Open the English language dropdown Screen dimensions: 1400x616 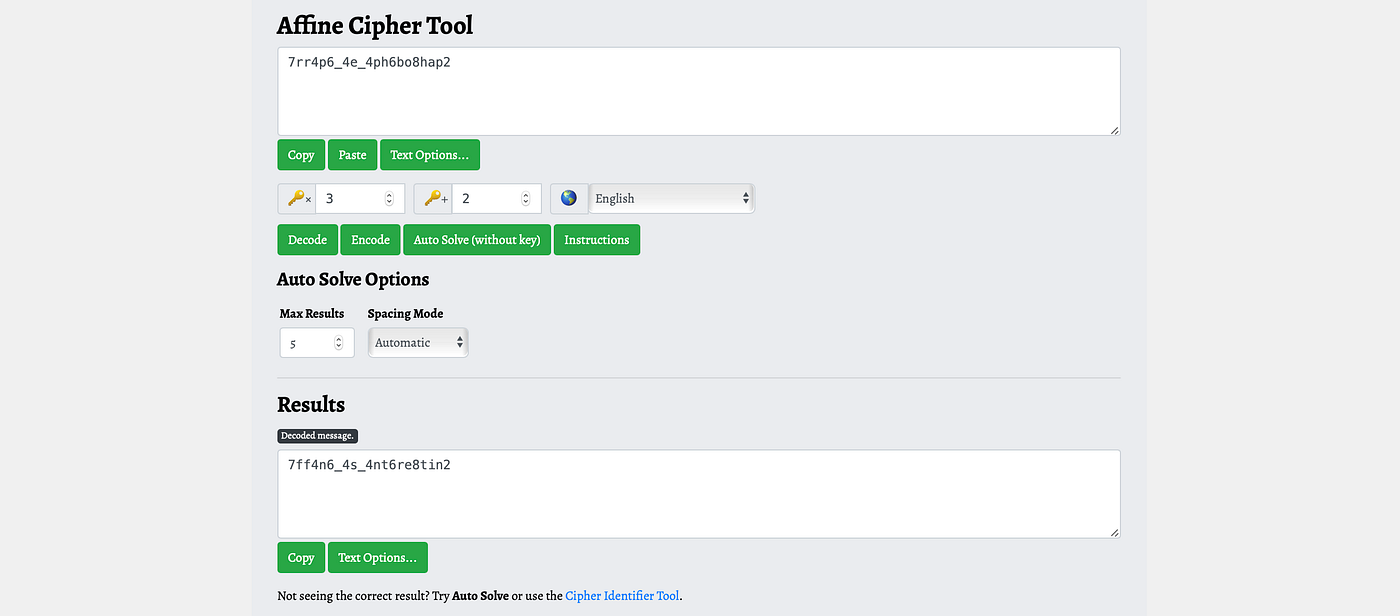tap(670, 198)
